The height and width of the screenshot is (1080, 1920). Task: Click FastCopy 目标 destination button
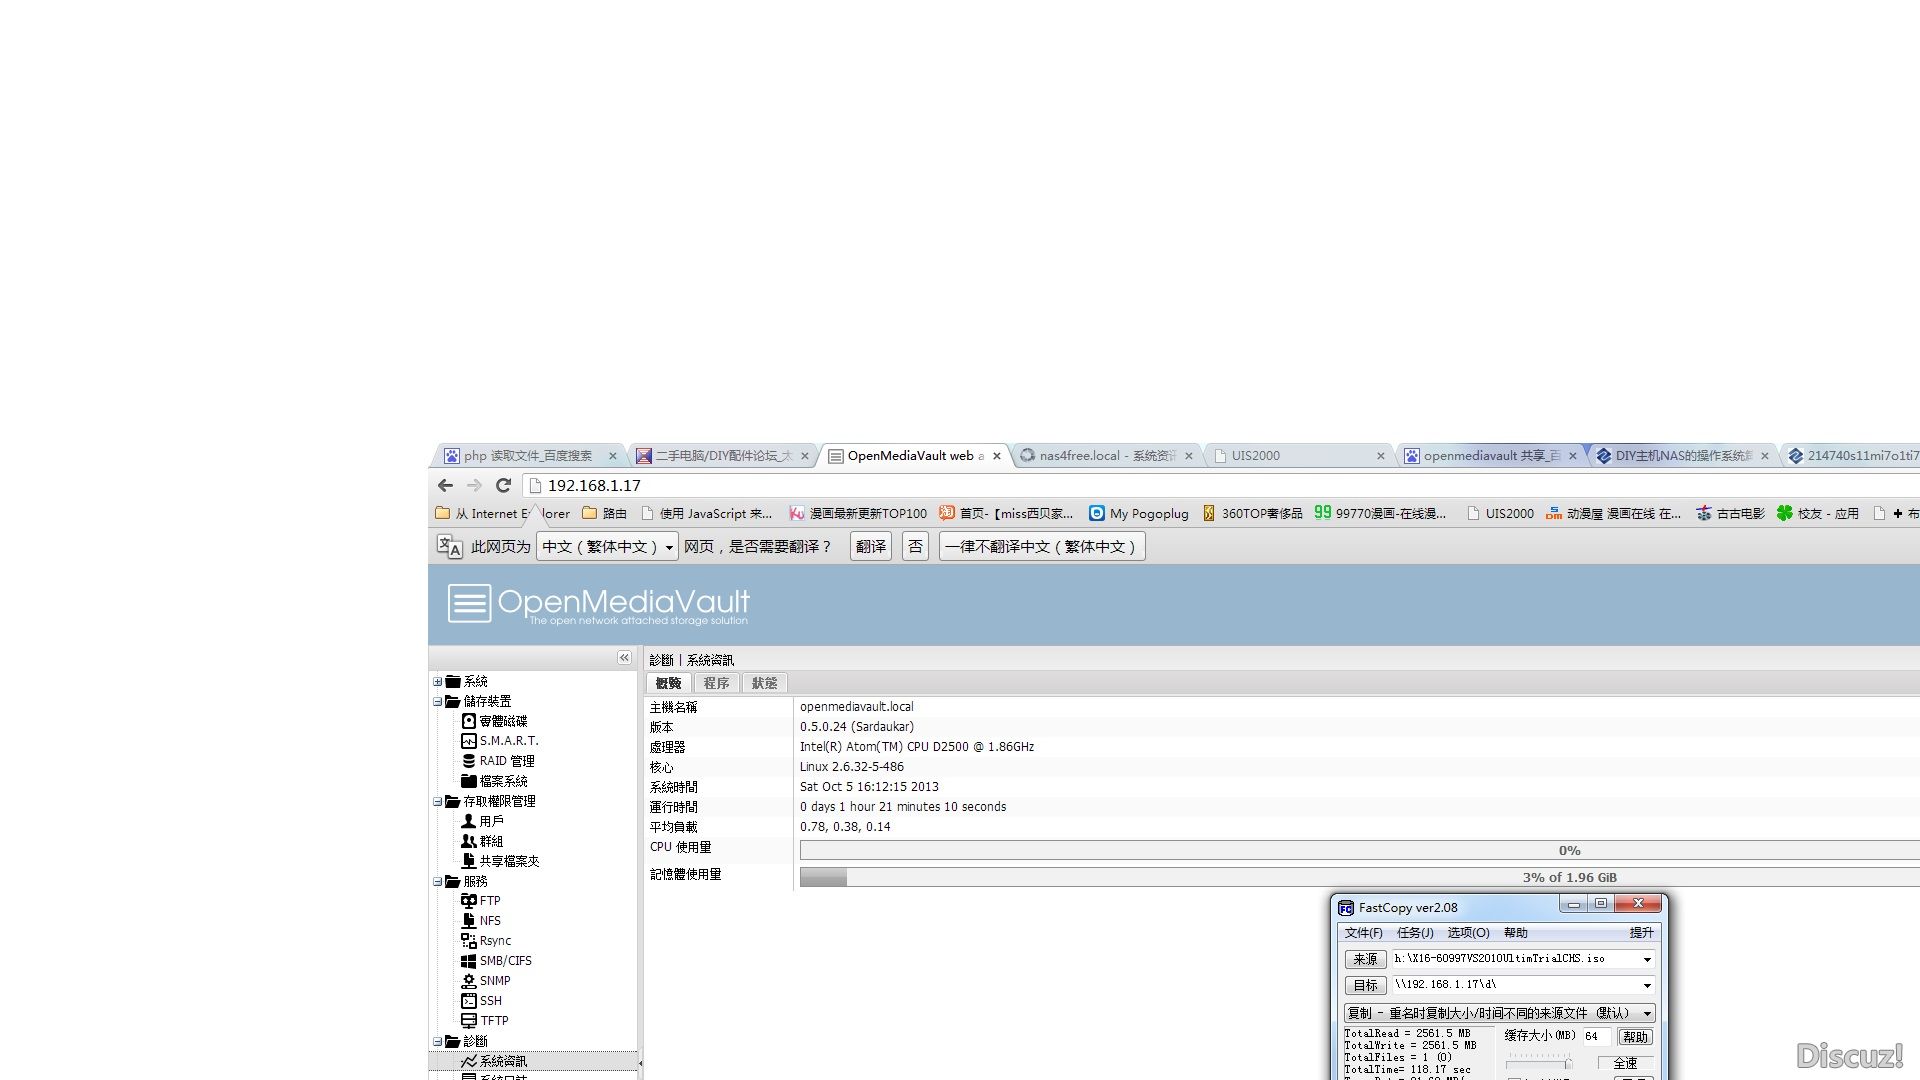pos(1365,985)
